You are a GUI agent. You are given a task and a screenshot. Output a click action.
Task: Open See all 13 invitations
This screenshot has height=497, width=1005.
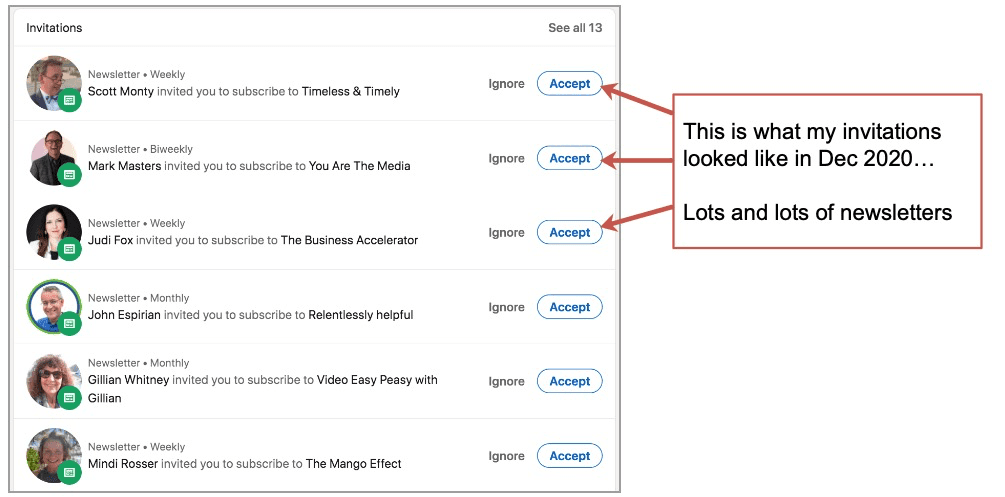click(x=575, y=28)
